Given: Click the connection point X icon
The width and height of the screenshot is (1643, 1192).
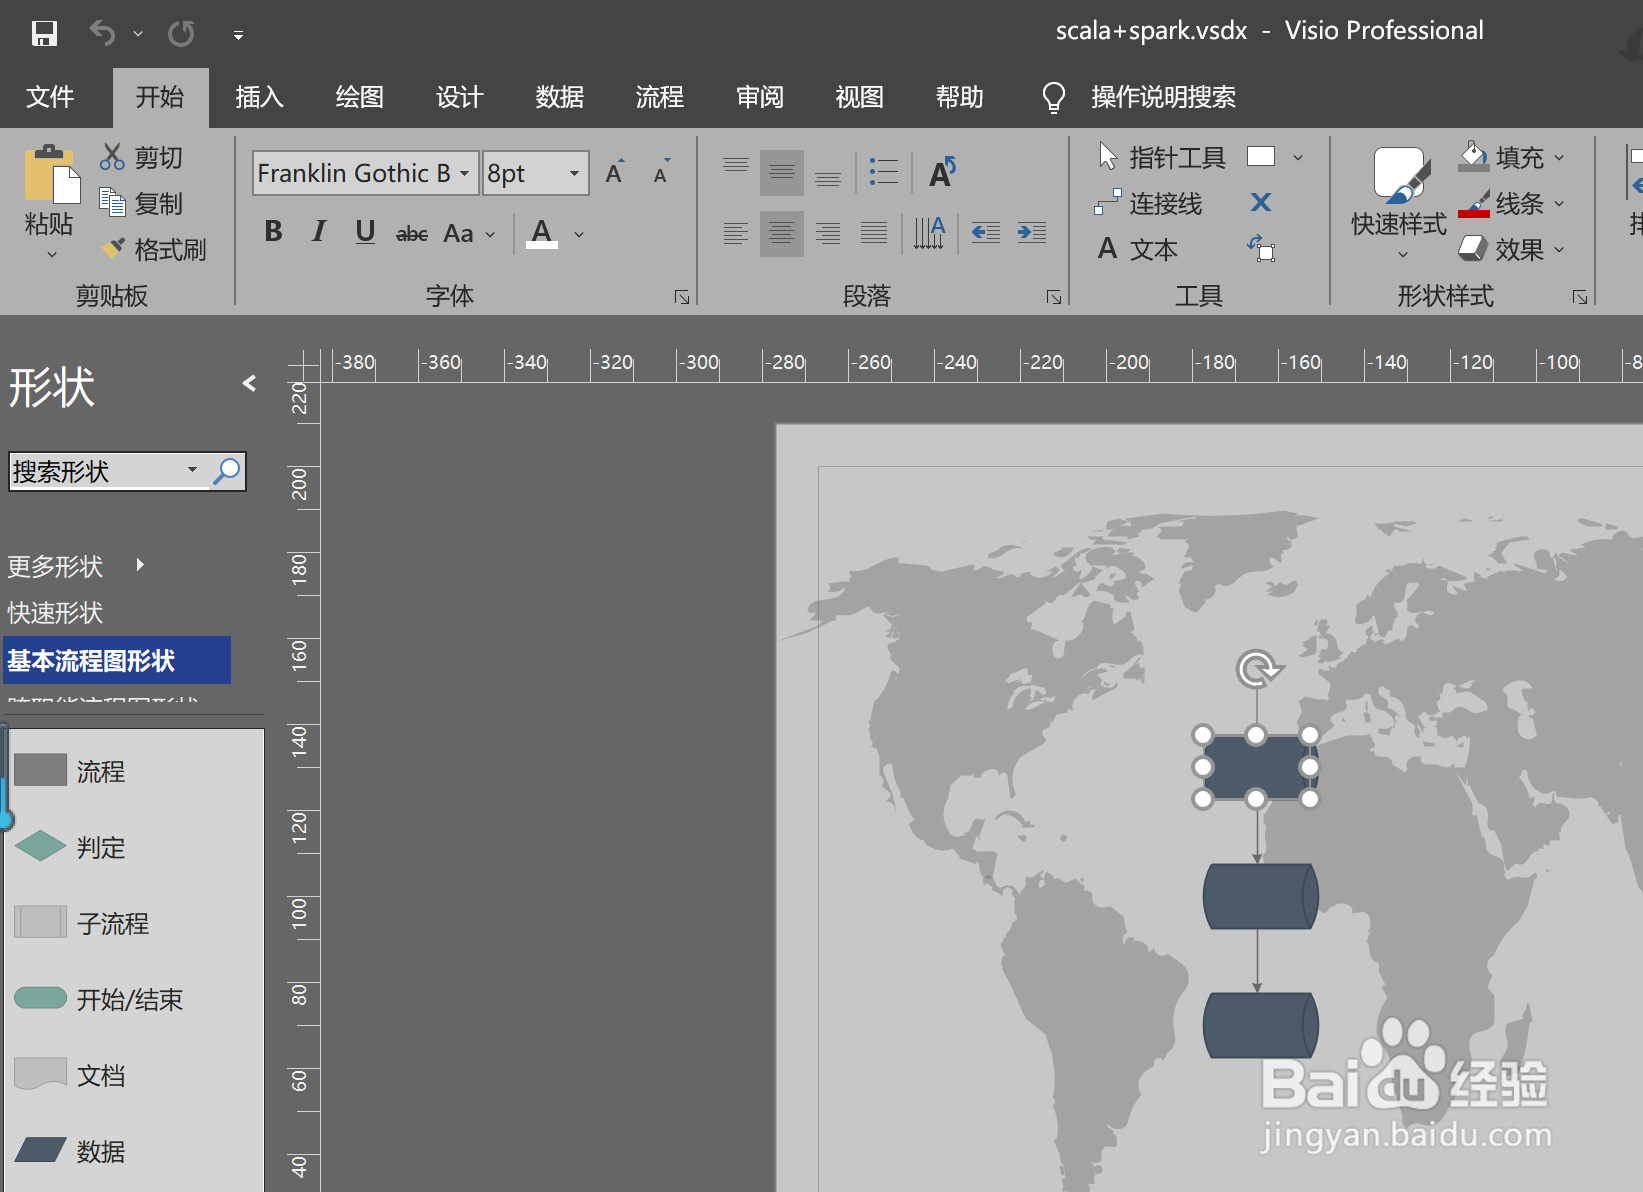Looking at the screenshot, I should click(1261, 203).
